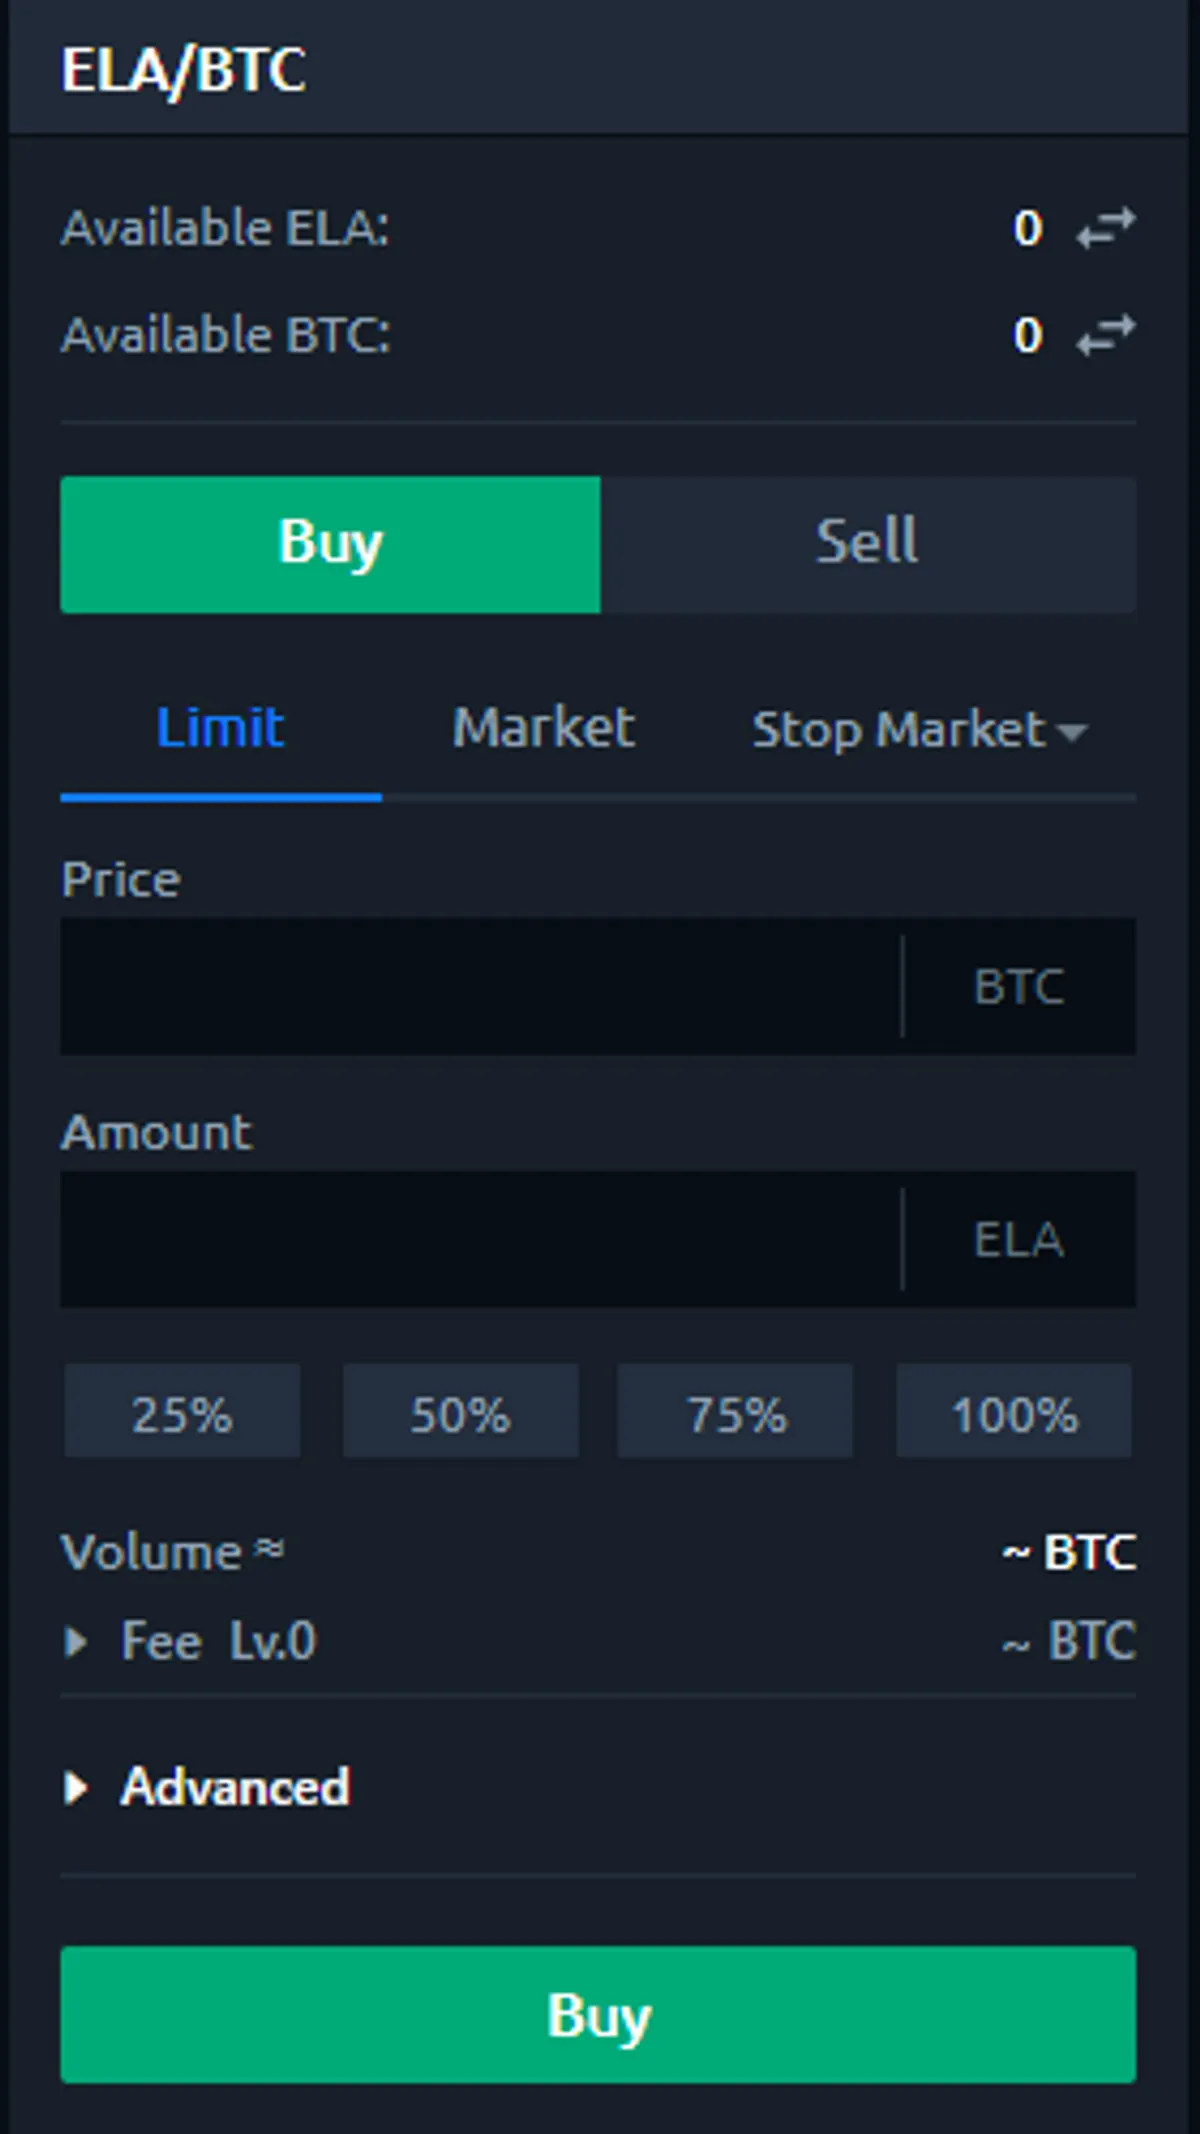
Task: Select the Buy side toggle
Action: (x=330, y=544)
